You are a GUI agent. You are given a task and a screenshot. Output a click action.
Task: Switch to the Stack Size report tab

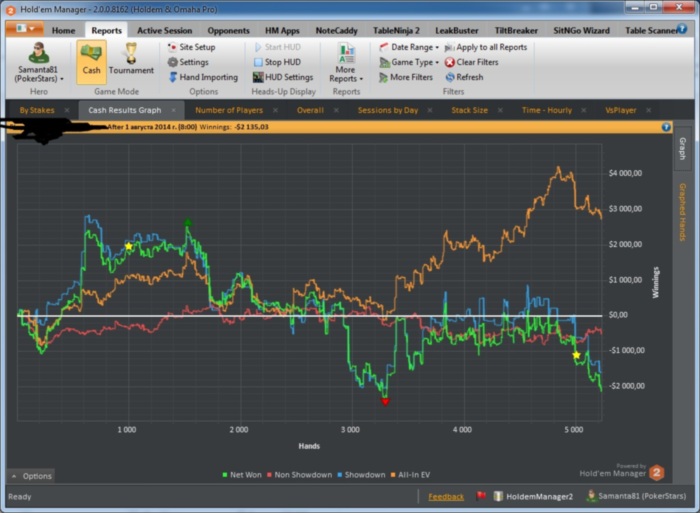click(x=469, y=110)
